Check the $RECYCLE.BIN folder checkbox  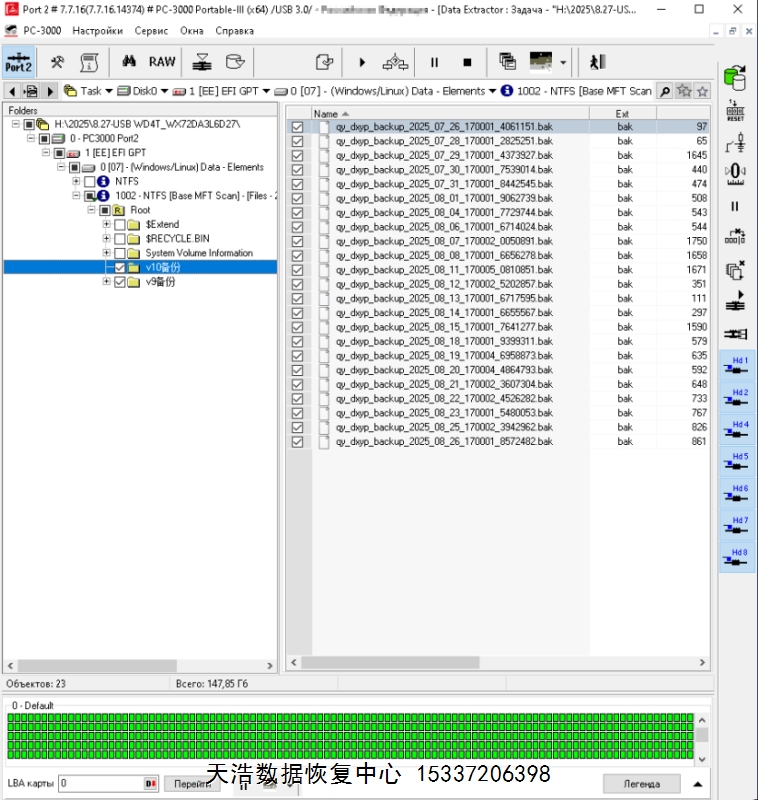coord(120,239)
